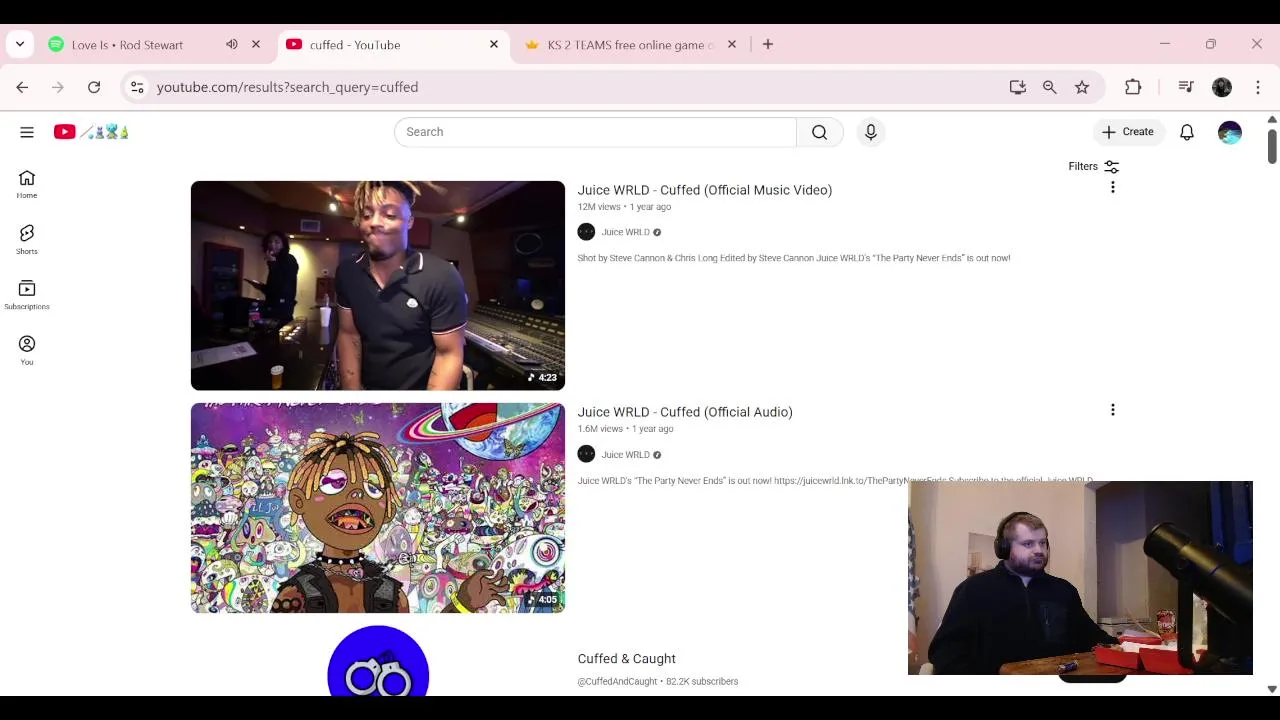Viewport: 1280px width, 720px height.
Task: Click in the YouTube search box
Action: [595, 132]
